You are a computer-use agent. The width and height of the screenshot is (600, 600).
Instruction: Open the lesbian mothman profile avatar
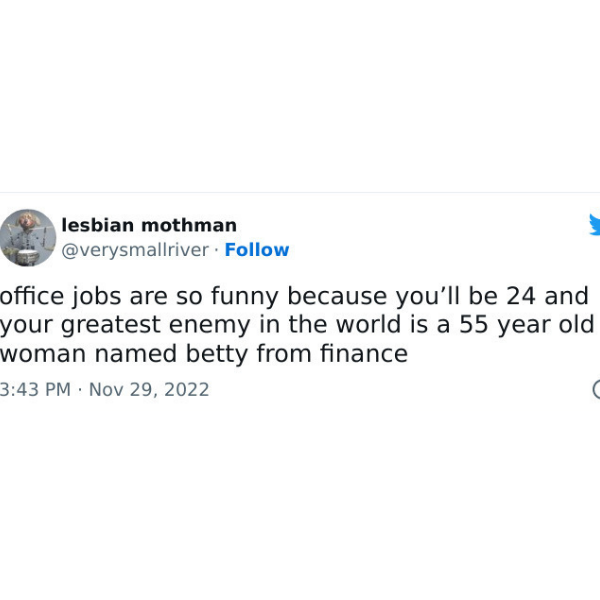28,238
